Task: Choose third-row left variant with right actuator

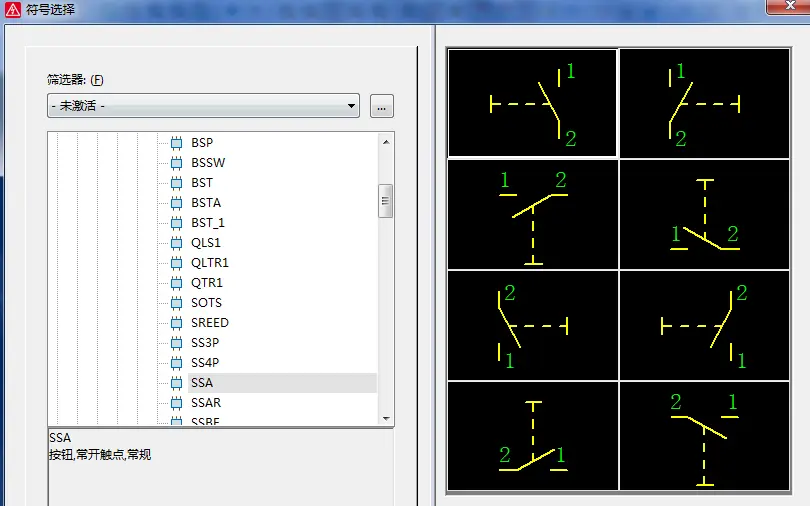Action: pyautogui.click(x=533, y=325)
